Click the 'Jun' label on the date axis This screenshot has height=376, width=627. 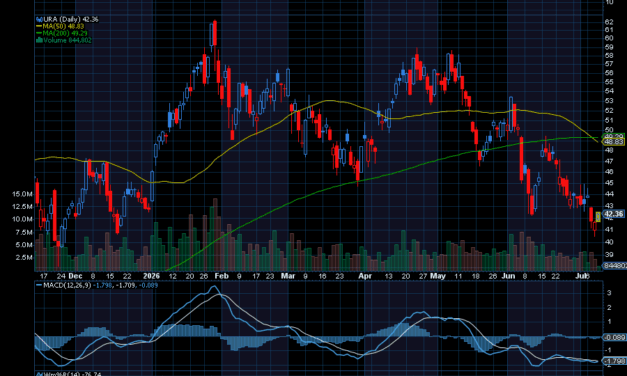pyautogui.click(x=508, y=276)
